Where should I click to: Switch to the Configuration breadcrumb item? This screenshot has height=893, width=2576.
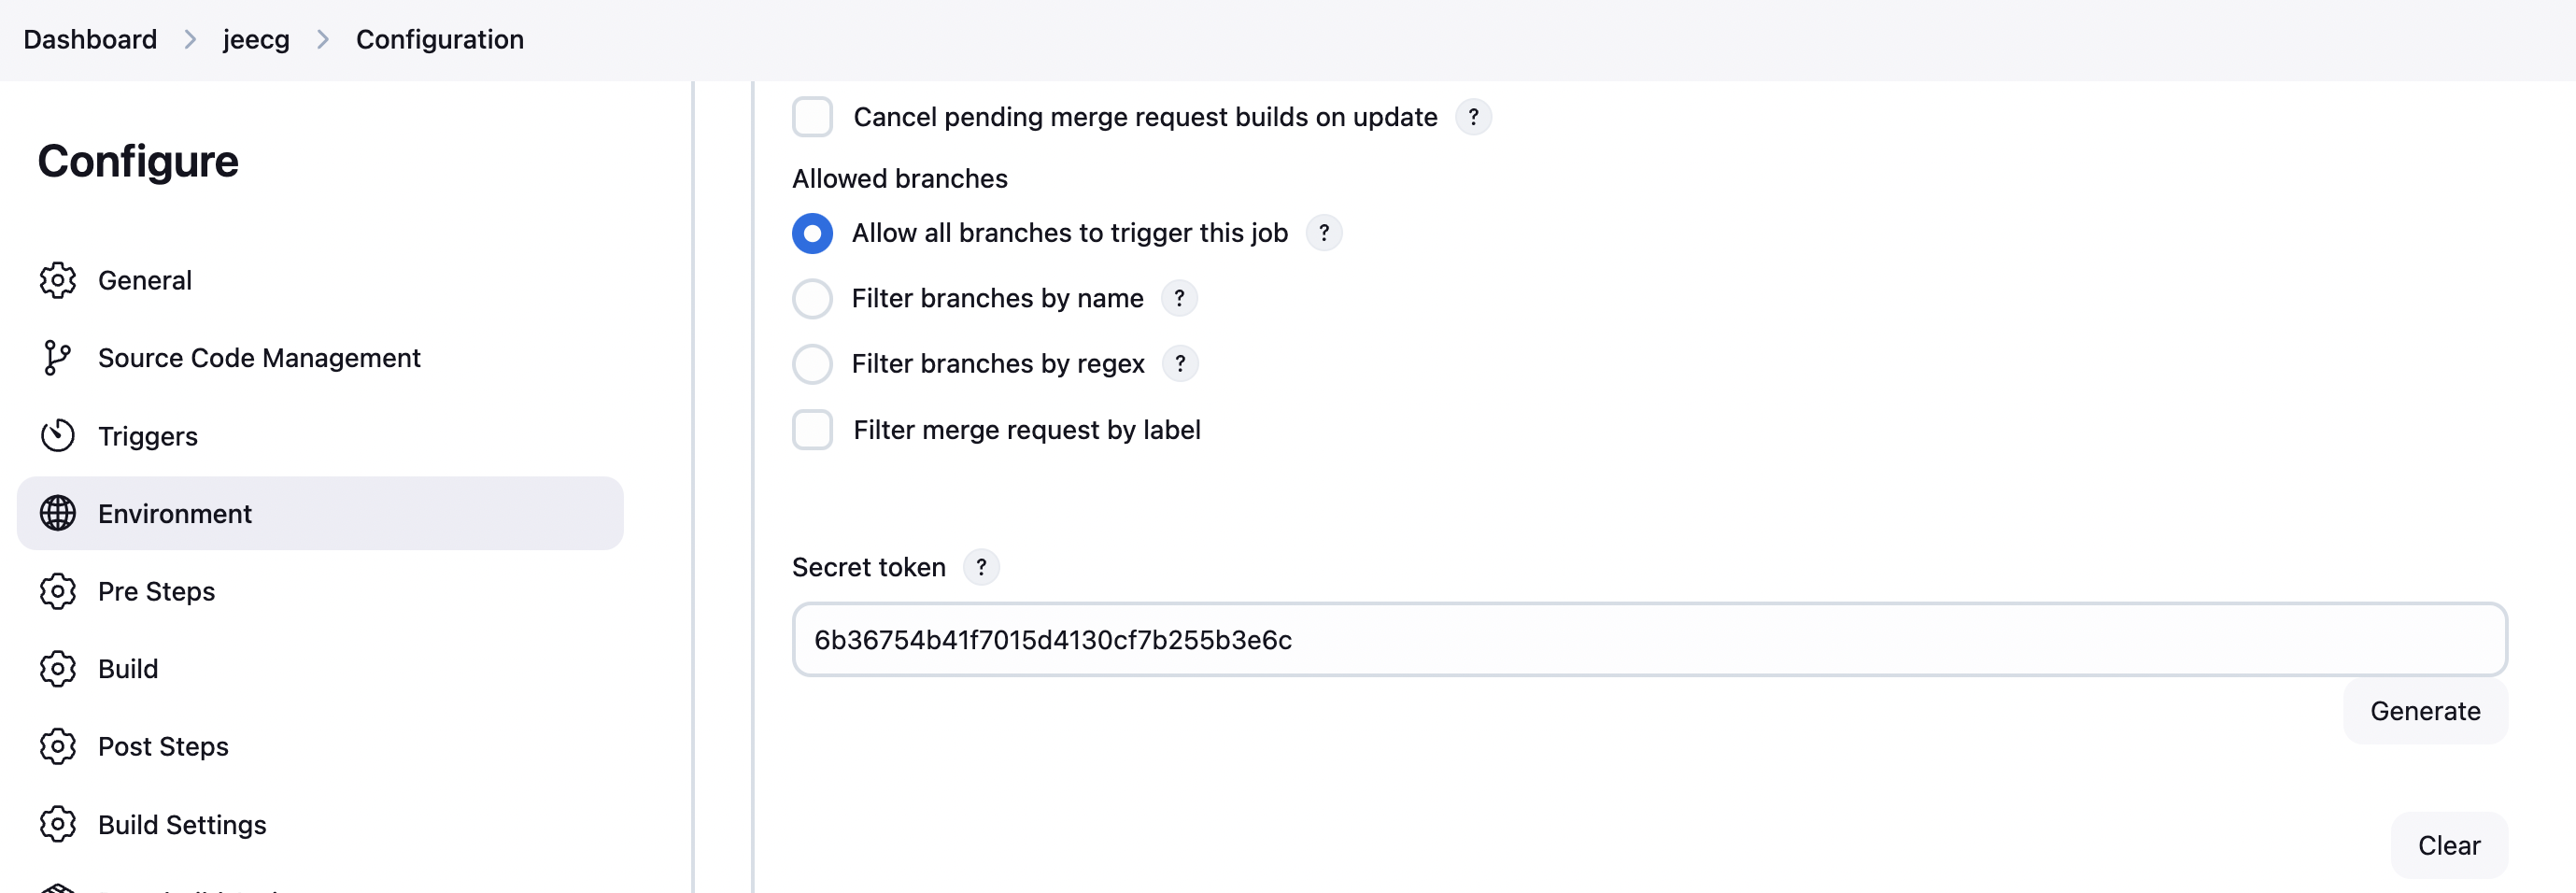440,39
